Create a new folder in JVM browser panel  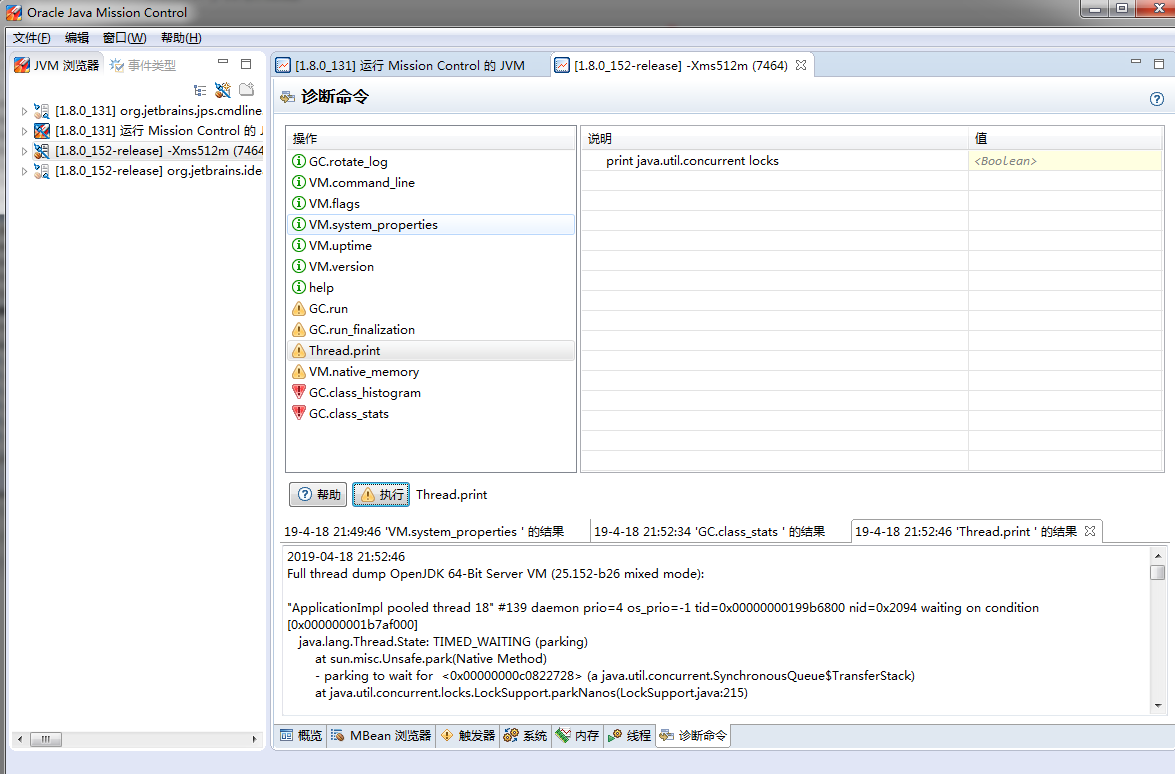click(x=245, y=90)
